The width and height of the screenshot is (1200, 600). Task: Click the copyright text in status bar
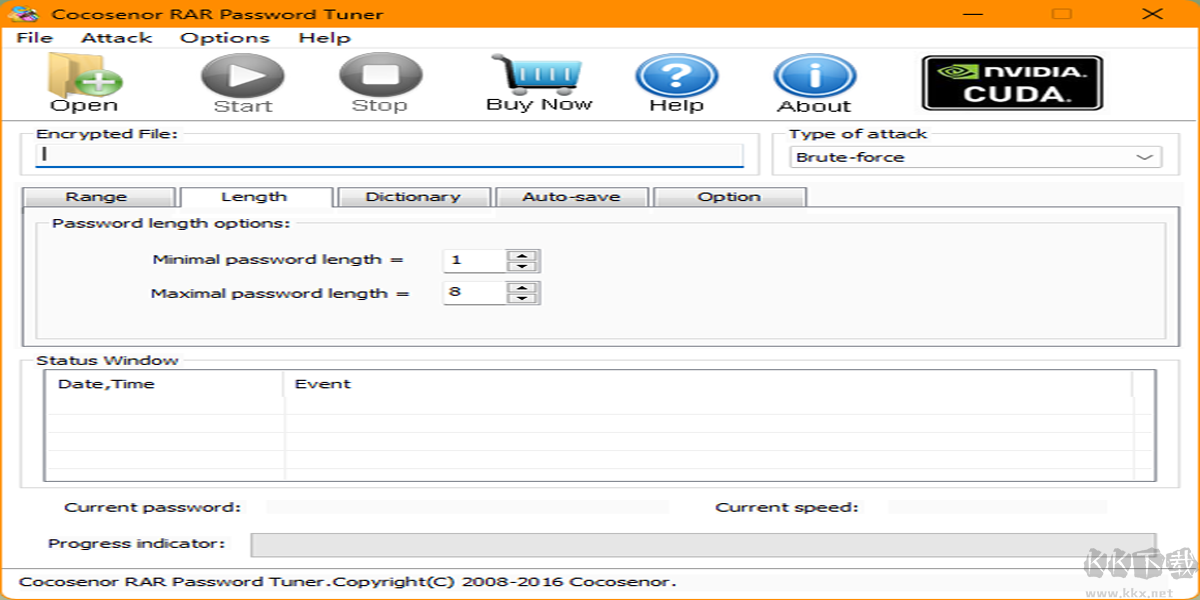pyautogui.click(x=348, y=581)
